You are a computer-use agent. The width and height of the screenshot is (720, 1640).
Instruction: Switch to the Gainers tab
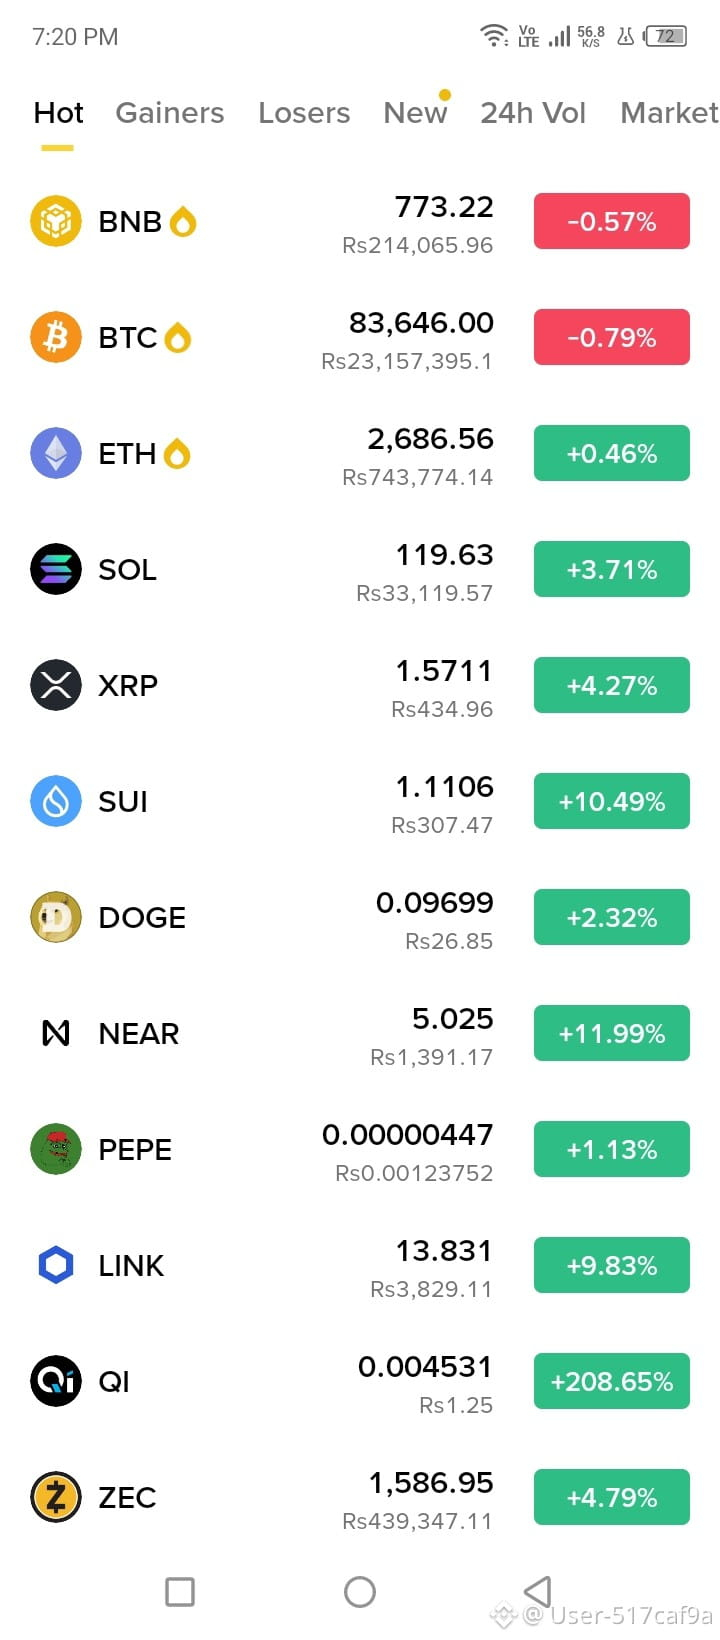(x=170, y=113)
